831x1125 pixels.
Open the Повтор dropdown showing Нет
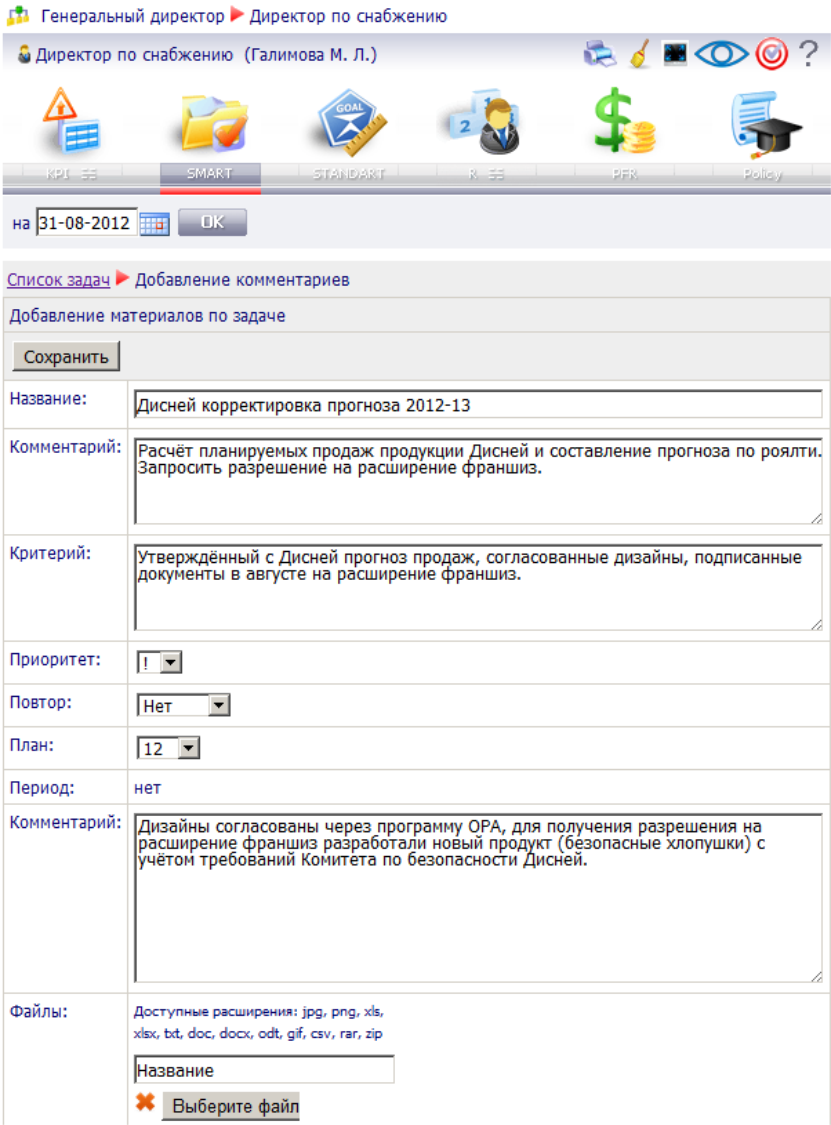point(184,706)
